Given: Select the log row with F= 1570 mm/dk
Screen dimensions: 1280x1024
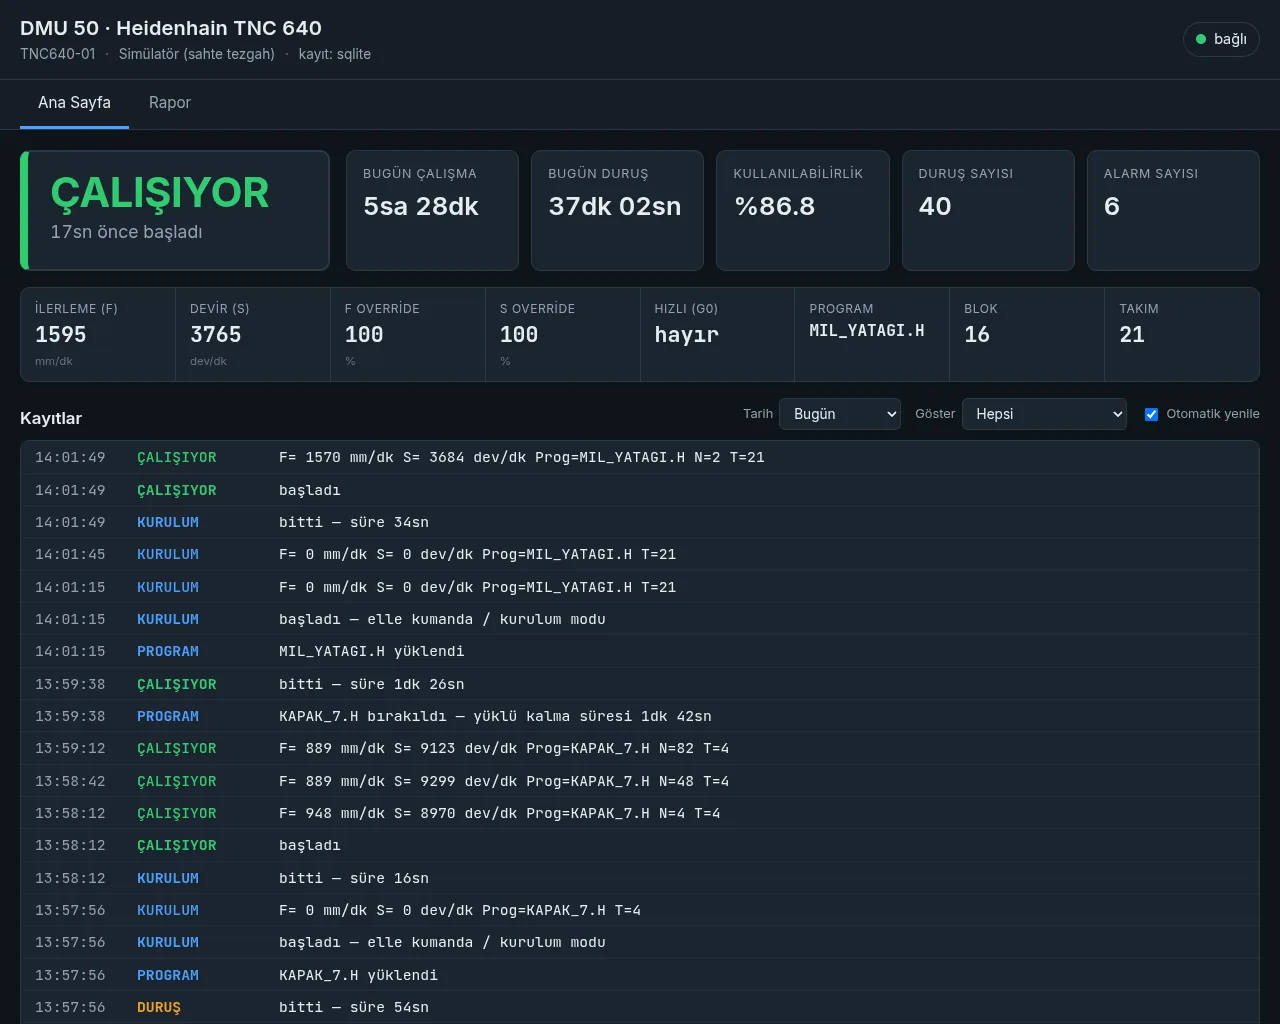Looking at the screenshot, I should (640, 457).
